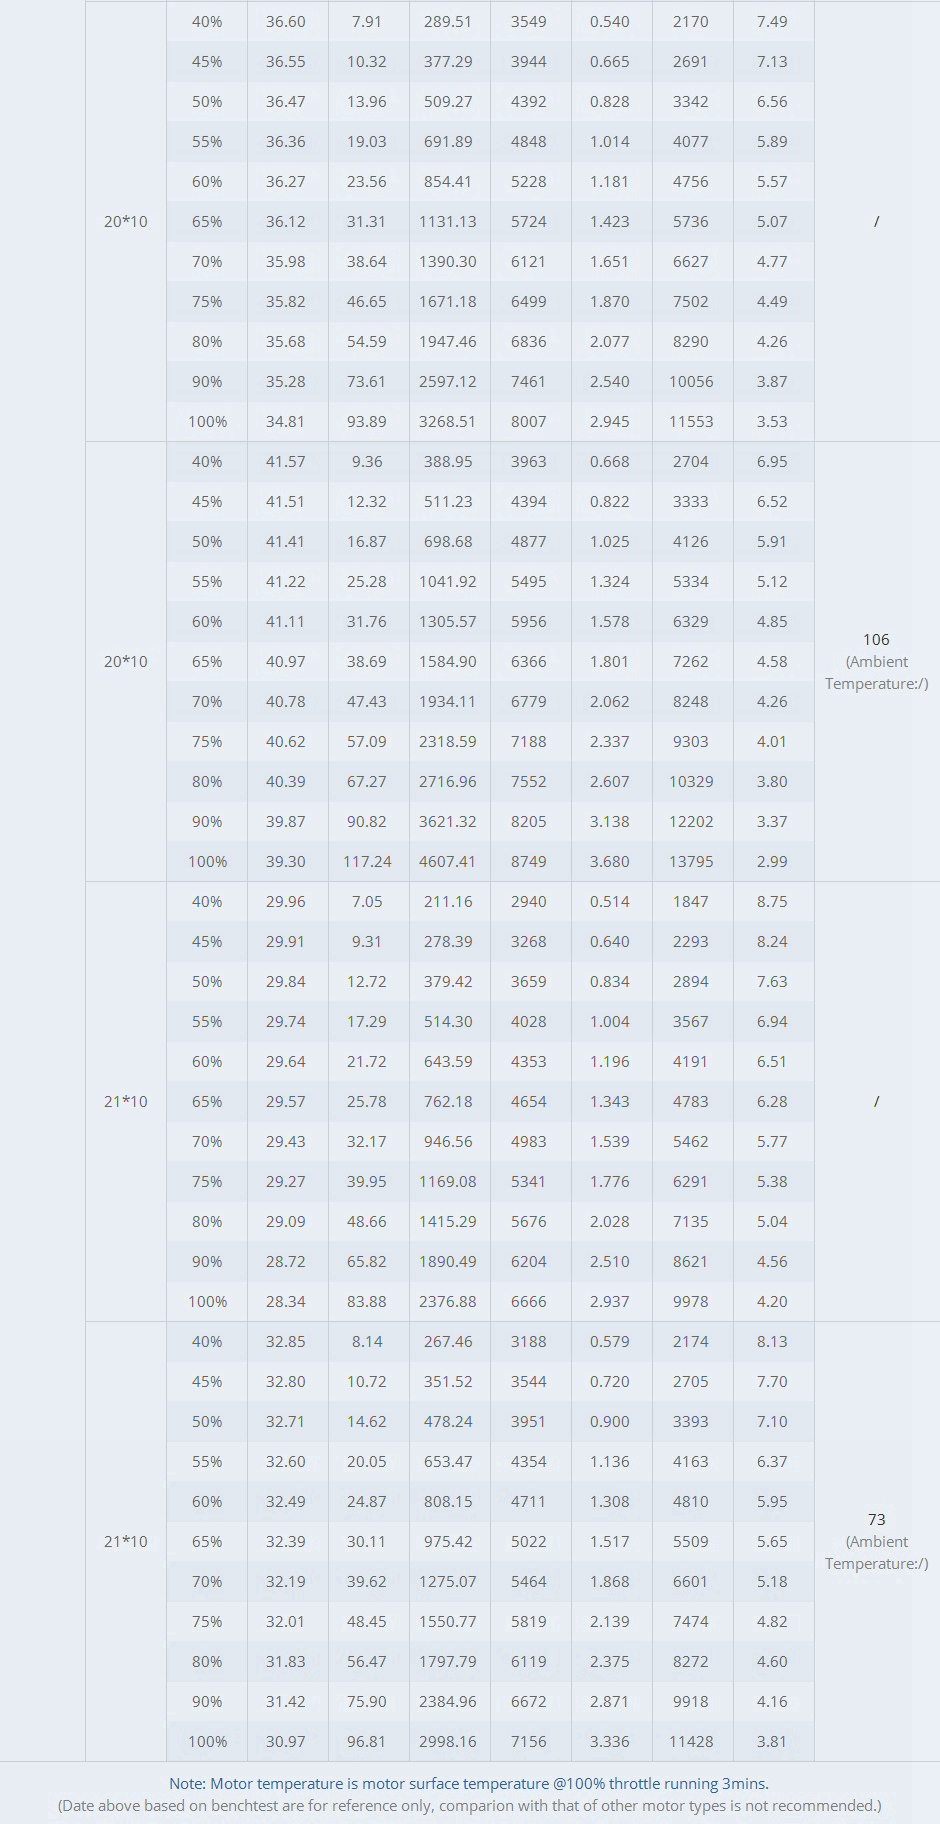
Task: Click the benchtest reference disclaimer text
Action: 469,1805
